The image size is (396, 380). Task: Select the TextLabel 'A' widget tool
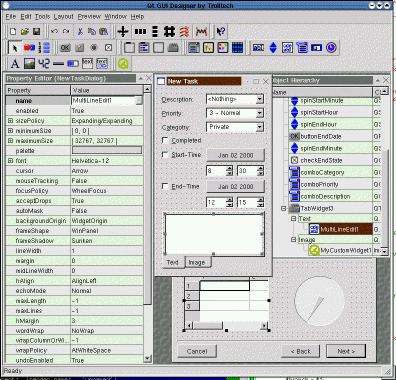point(15,64)
